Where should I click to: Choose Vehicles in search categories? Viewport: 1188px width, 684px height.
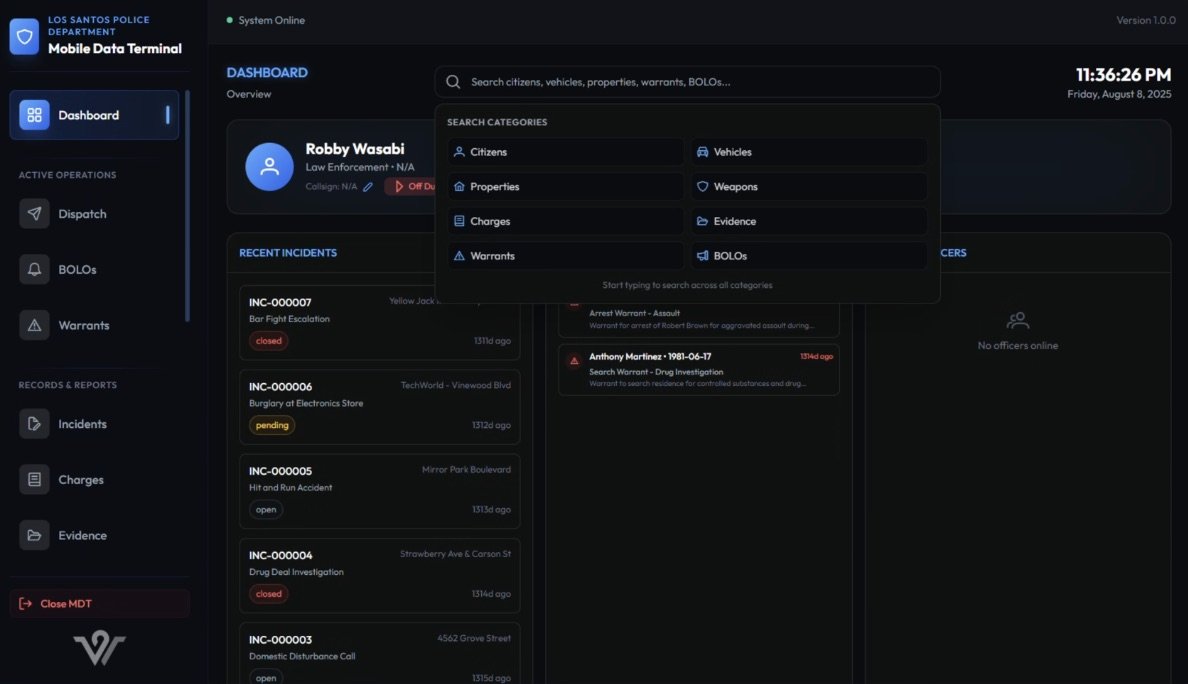point(809,152)
